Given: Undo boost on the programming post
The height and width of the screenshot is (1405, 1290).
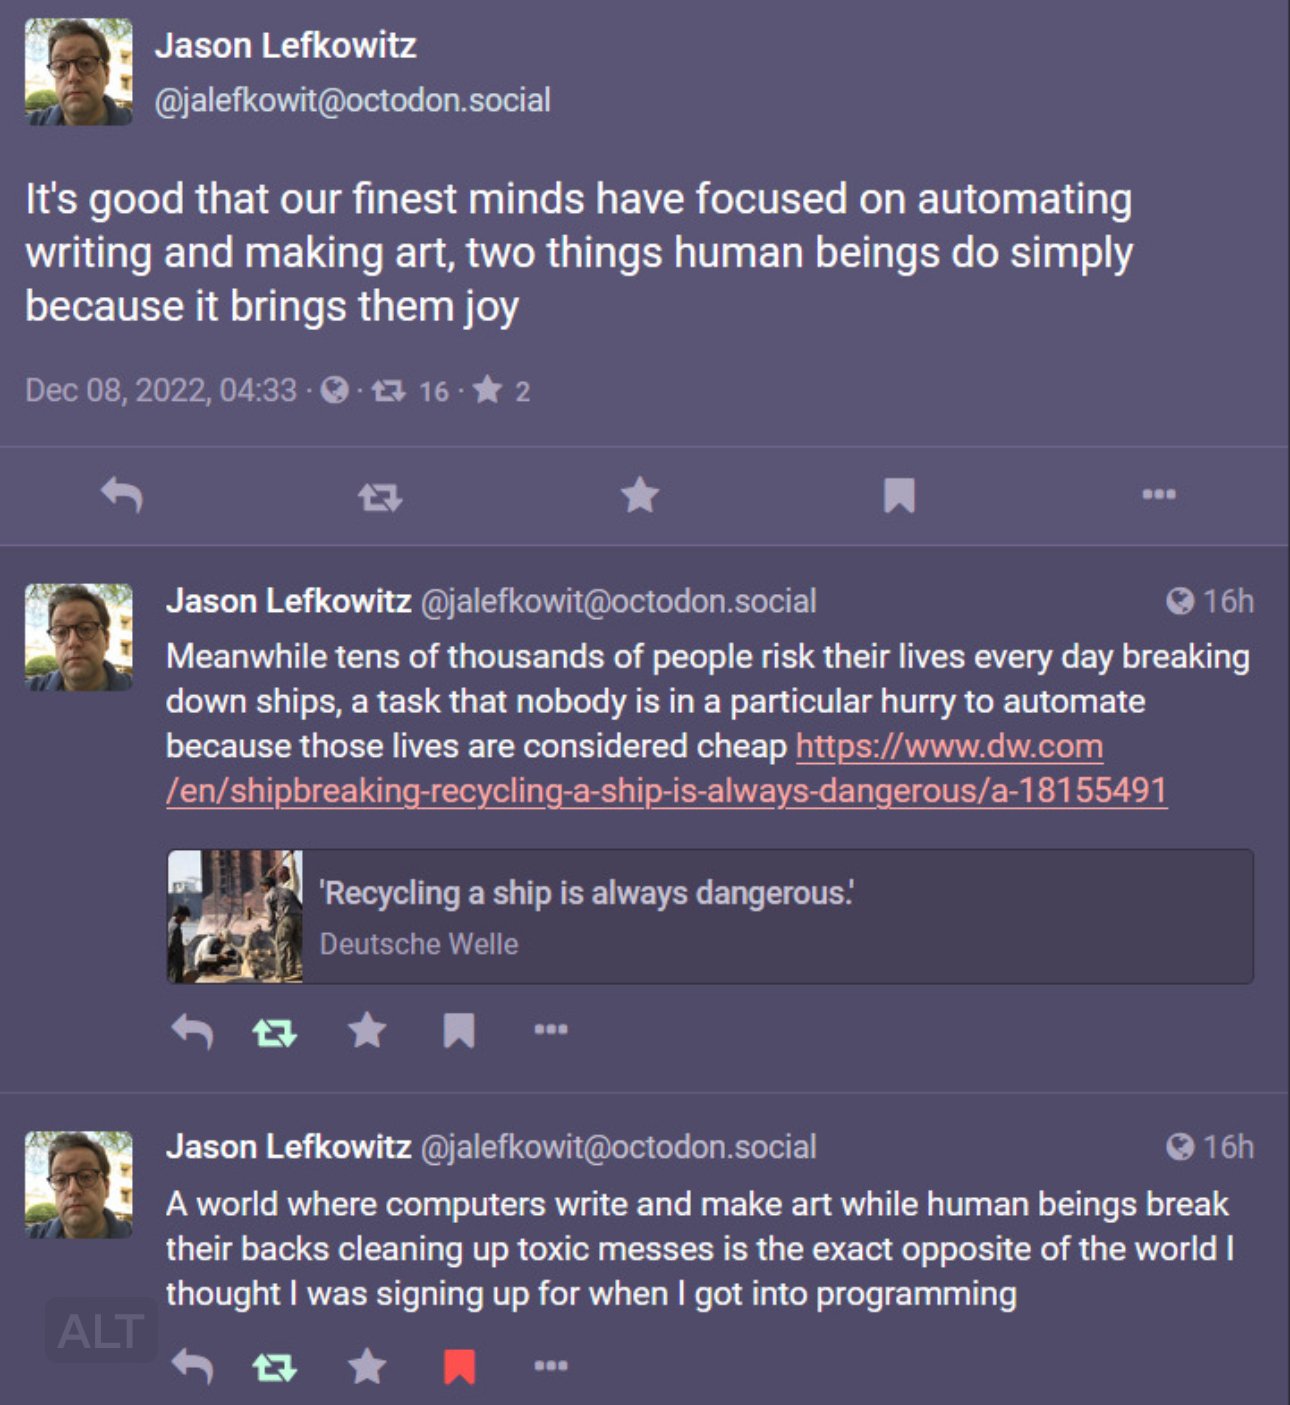Looking at the screenshot, I should click(x=275, y=1367).
